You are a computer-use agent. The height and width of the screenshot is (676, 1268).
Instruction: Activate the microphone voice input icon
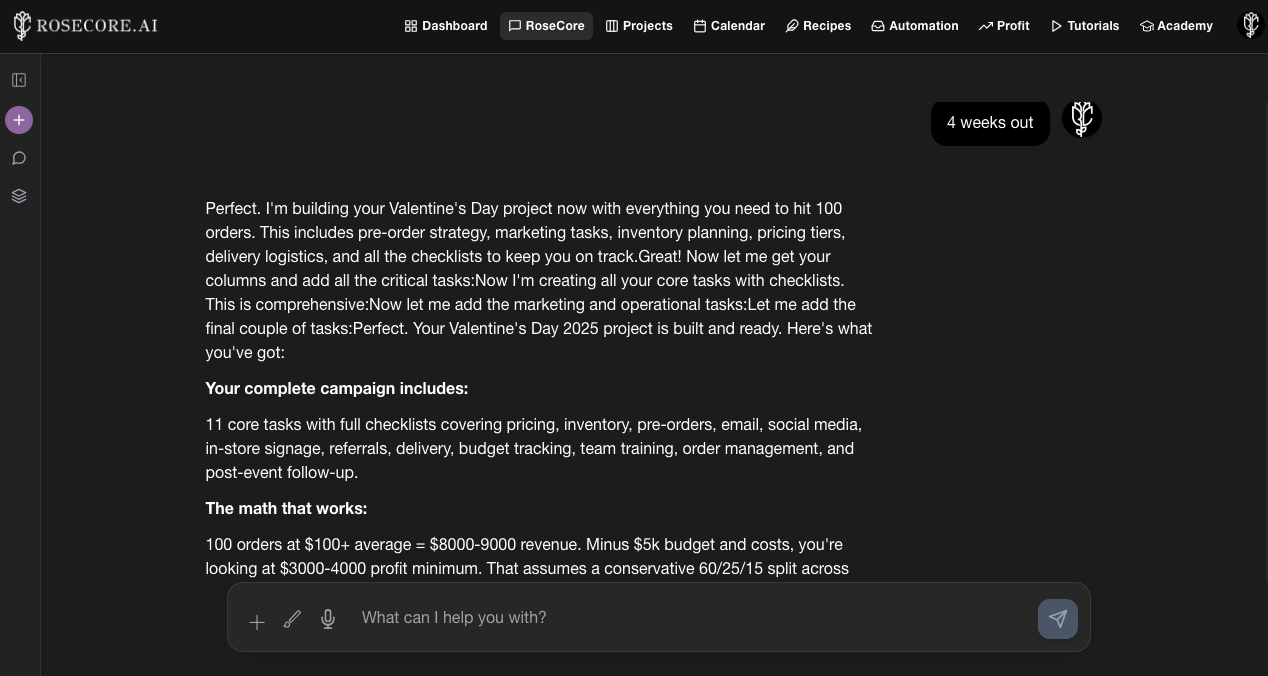click(328, 620)
